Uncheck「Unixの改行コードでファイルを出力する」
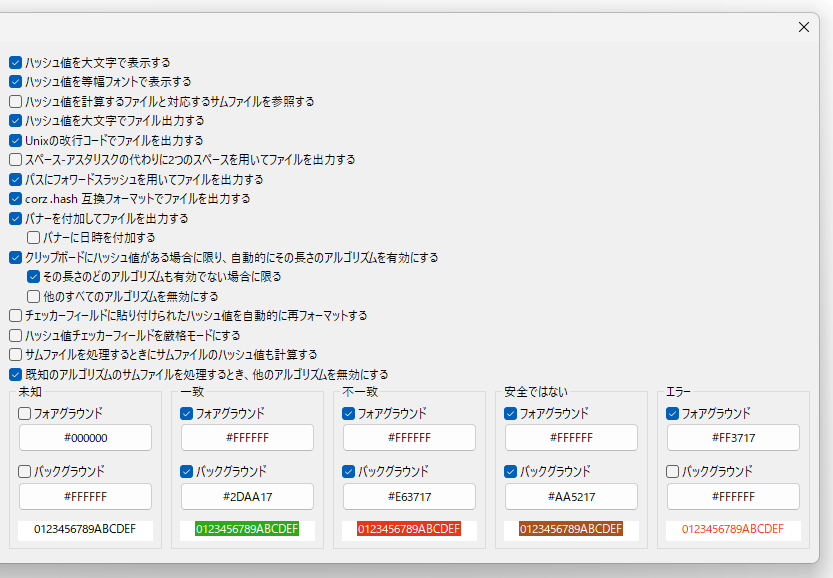This screenshot has height=578, width=833. tap(15, 140)
